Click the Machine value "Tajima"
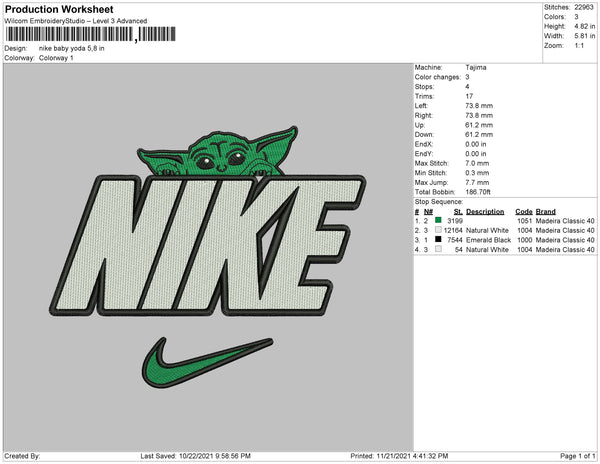The image size is (600, 464). pyautogui.click(x=476, y=67)
